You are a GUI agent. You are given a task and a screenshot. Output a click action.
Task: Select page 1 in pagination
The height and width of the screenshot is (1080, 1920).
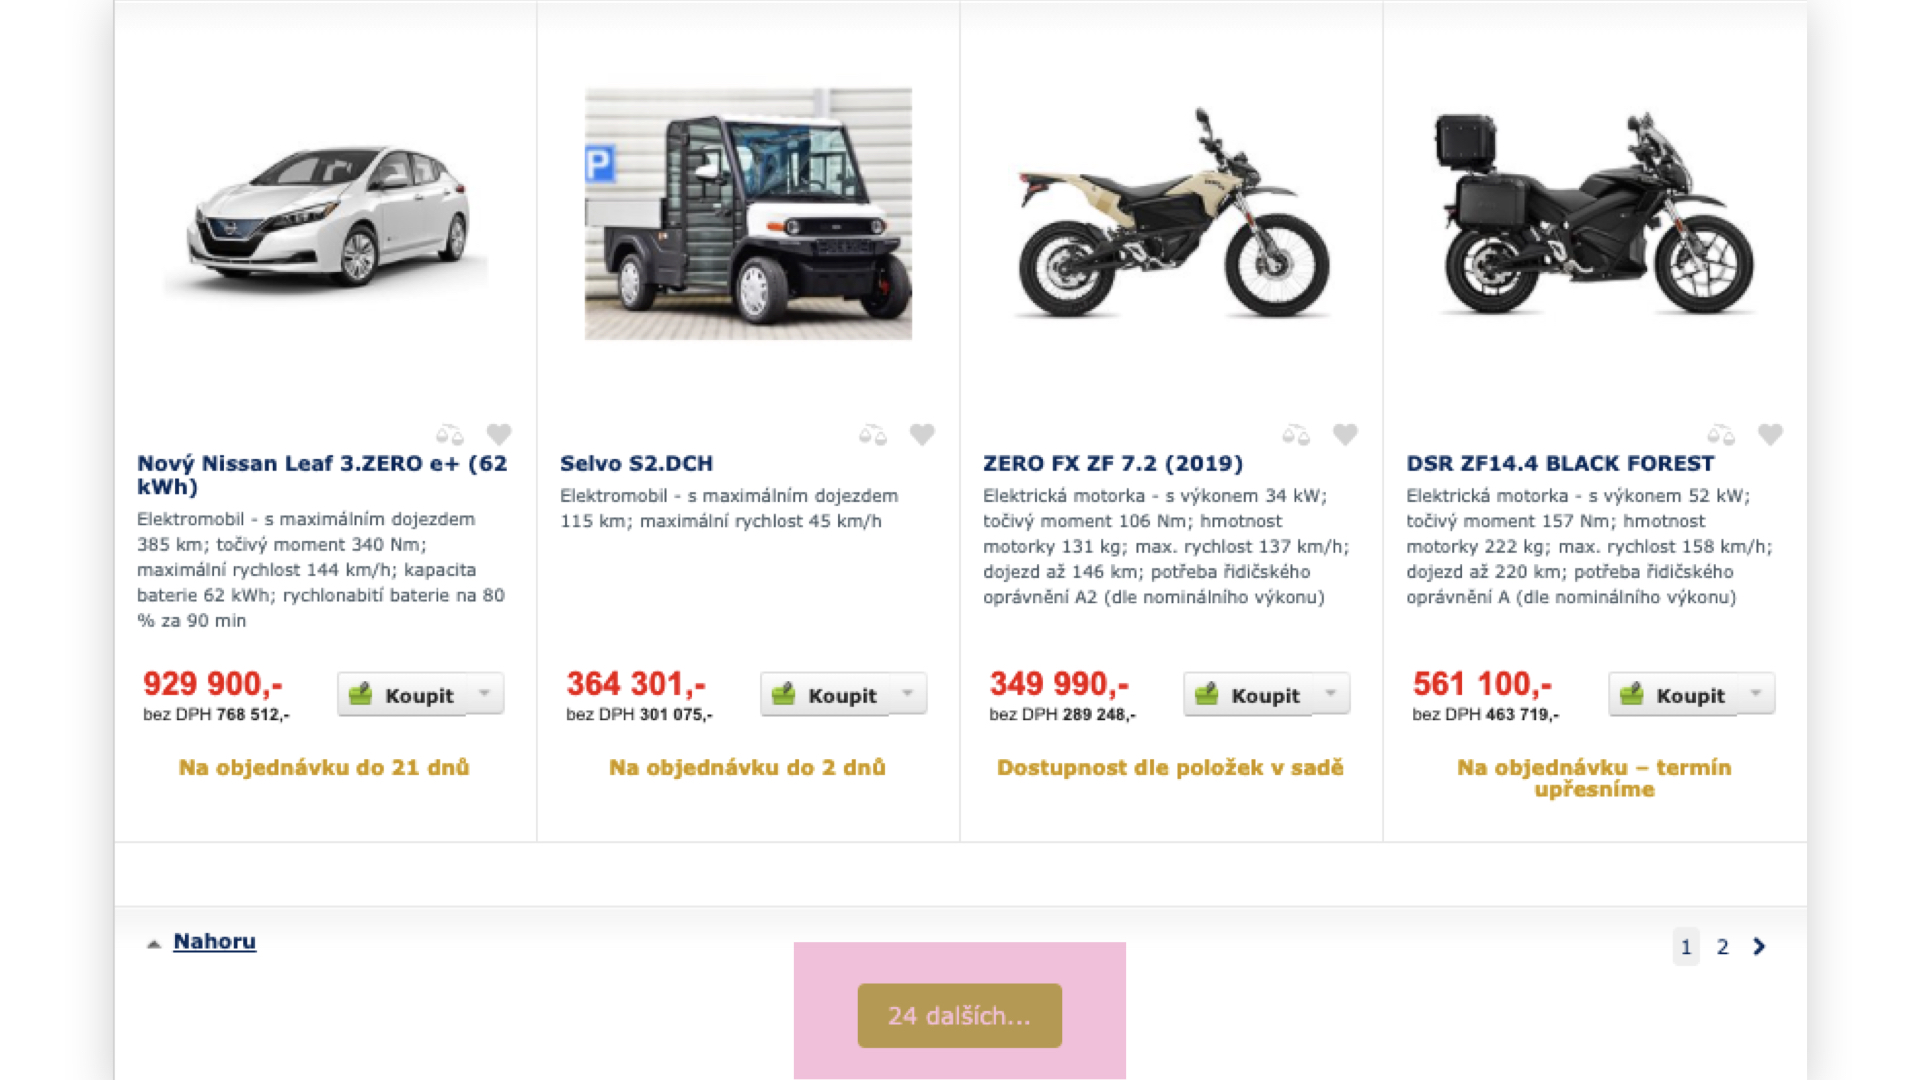[1686, 947]
